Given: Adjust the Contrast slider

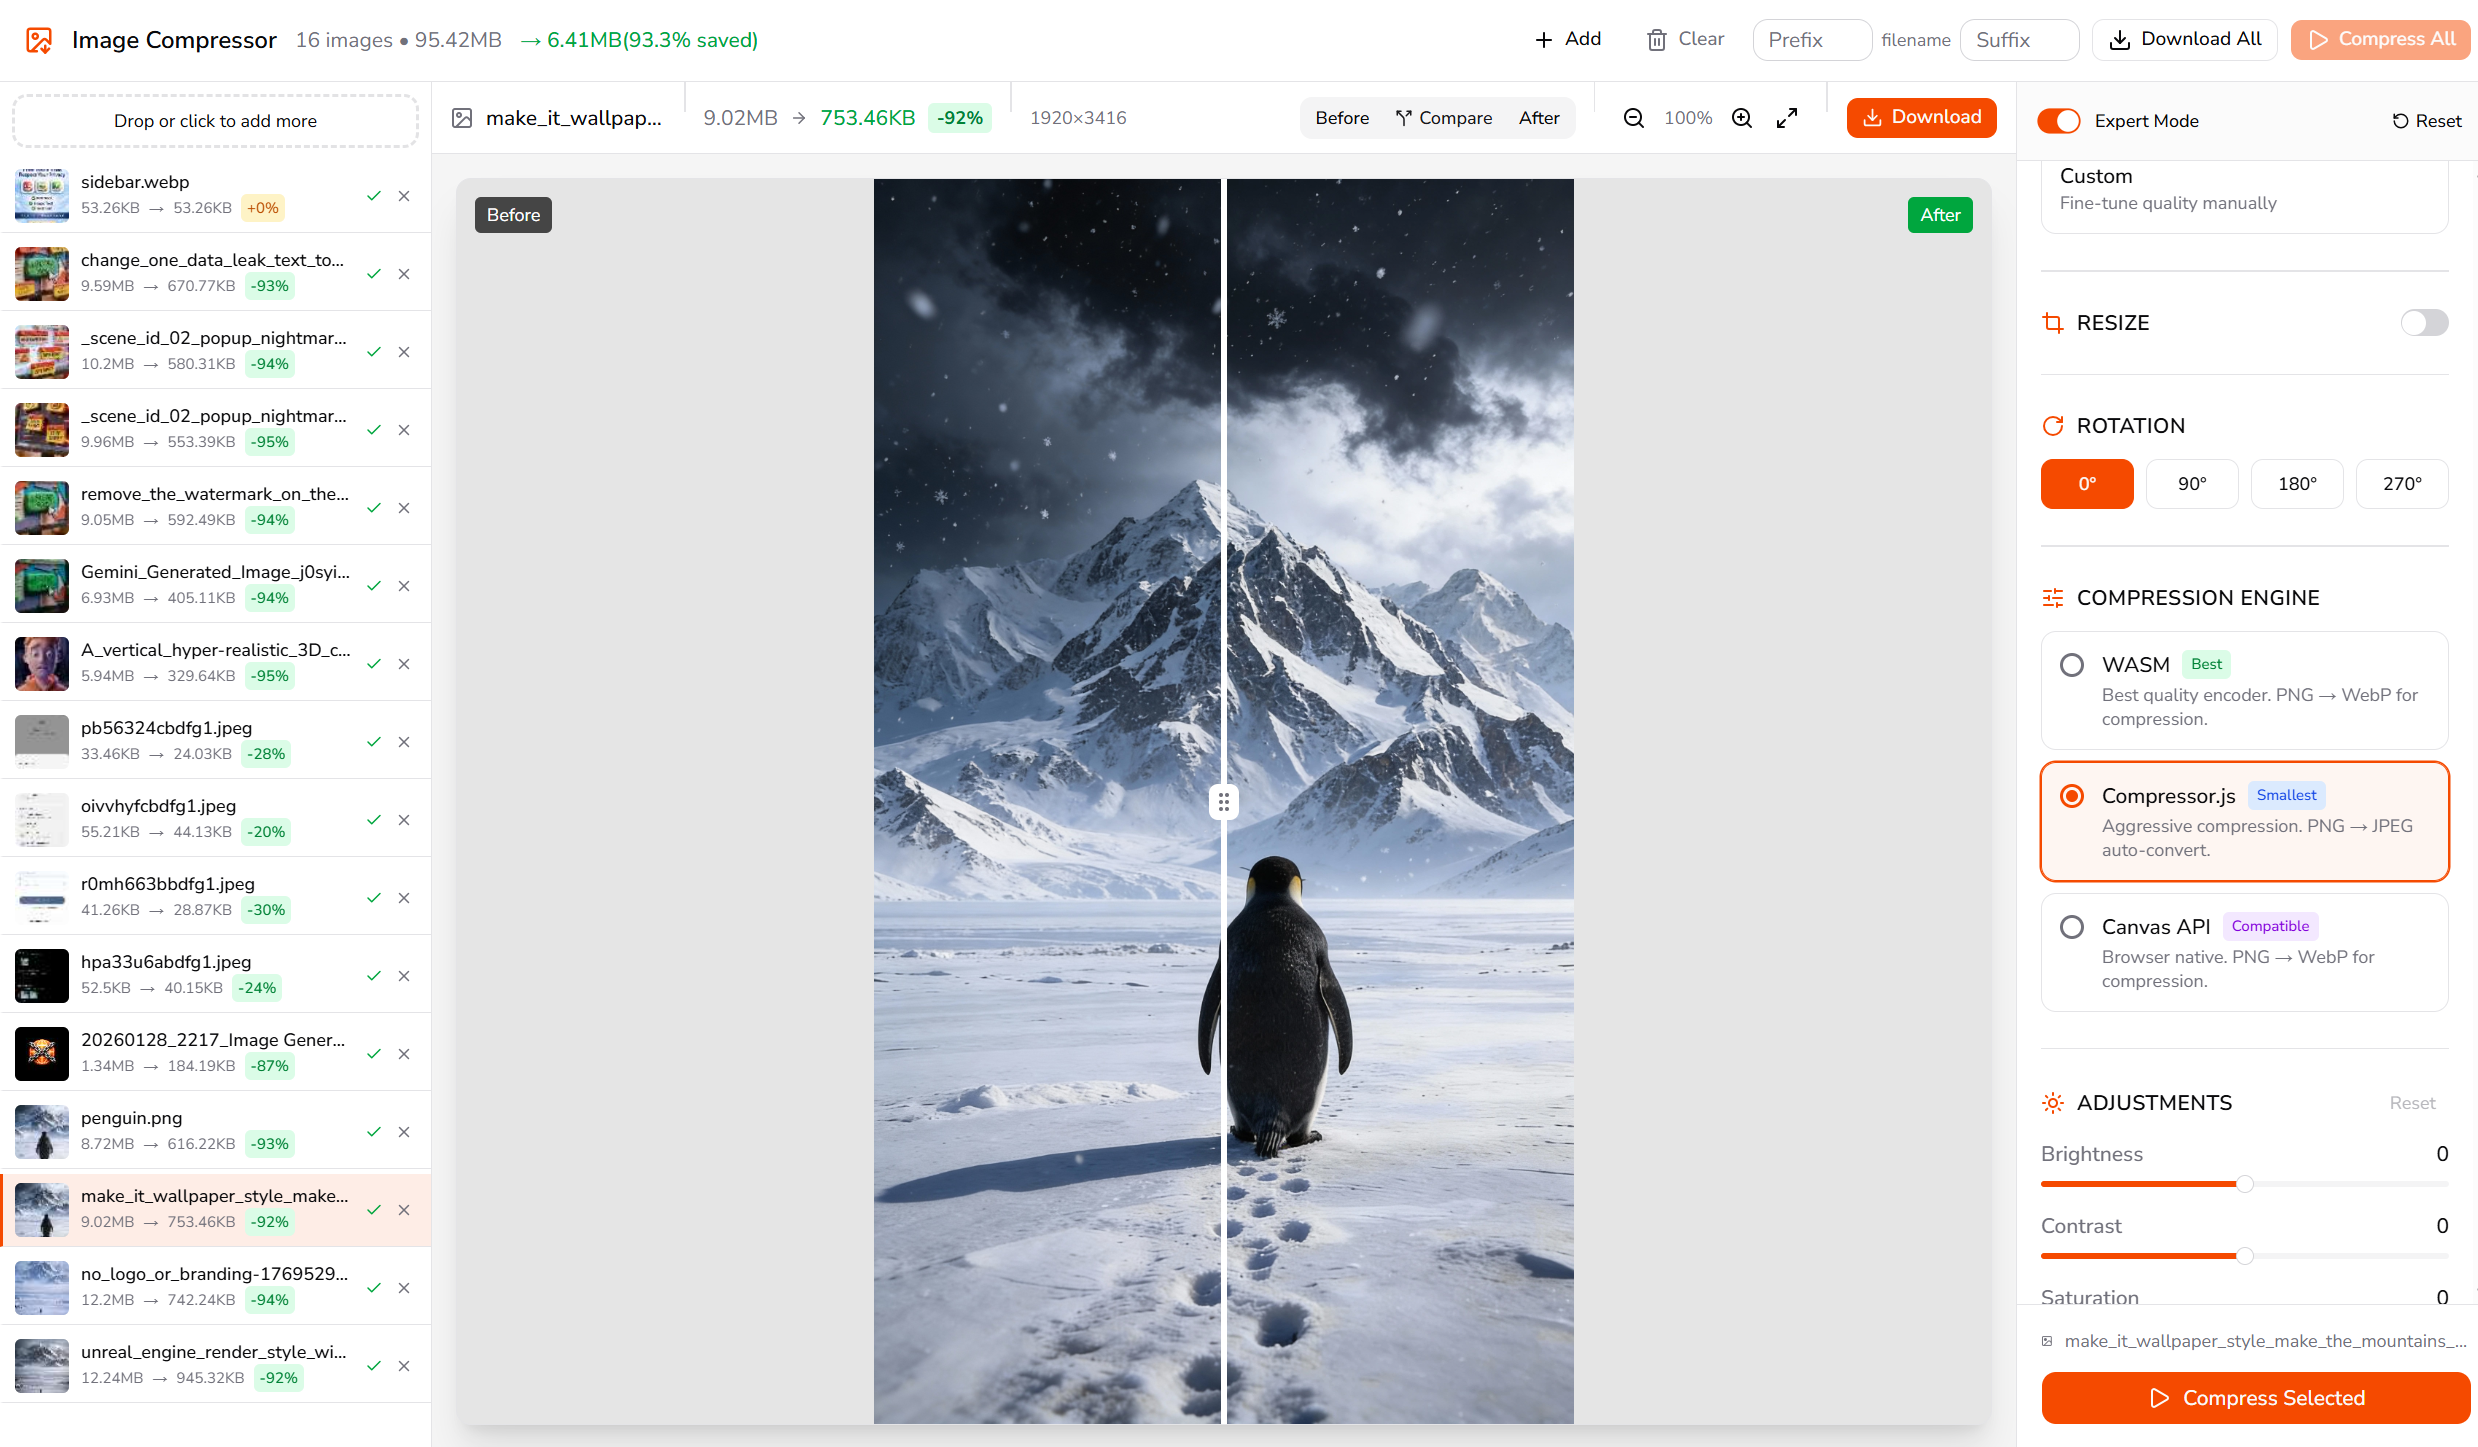Looking at the screenshot, I should pyautogui.click(x=2244, y=1256).
